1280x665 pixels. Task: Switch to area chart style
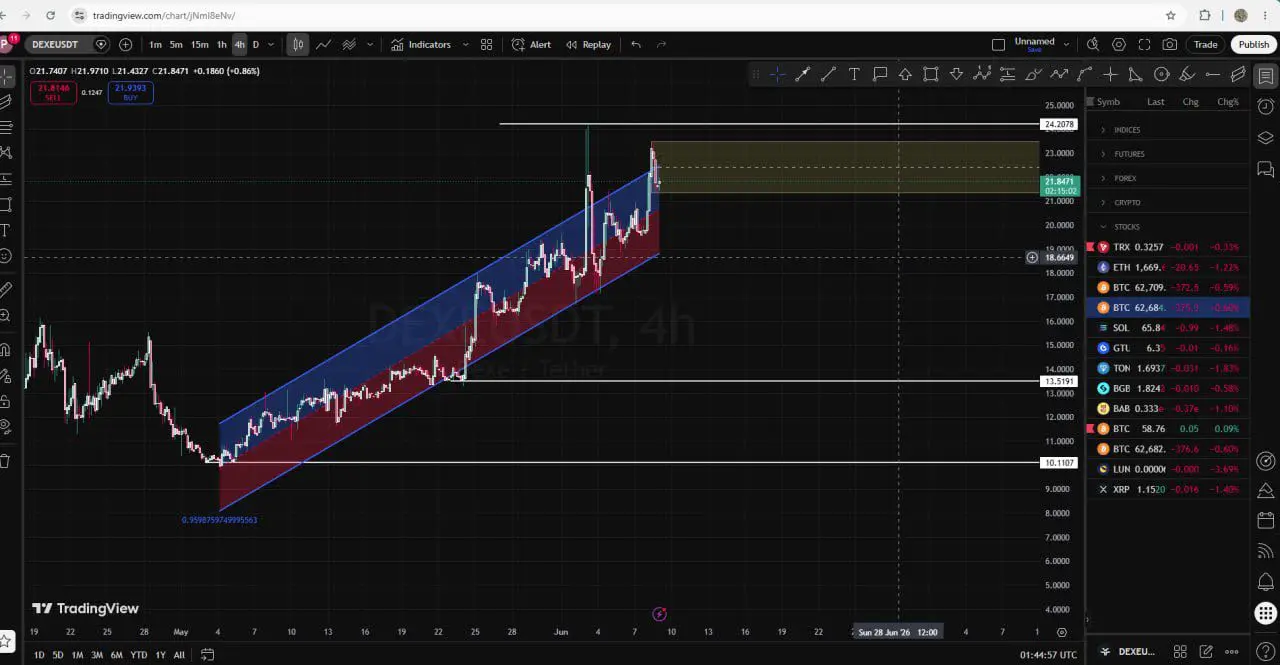pyautogui.click(x=349, y=44)
